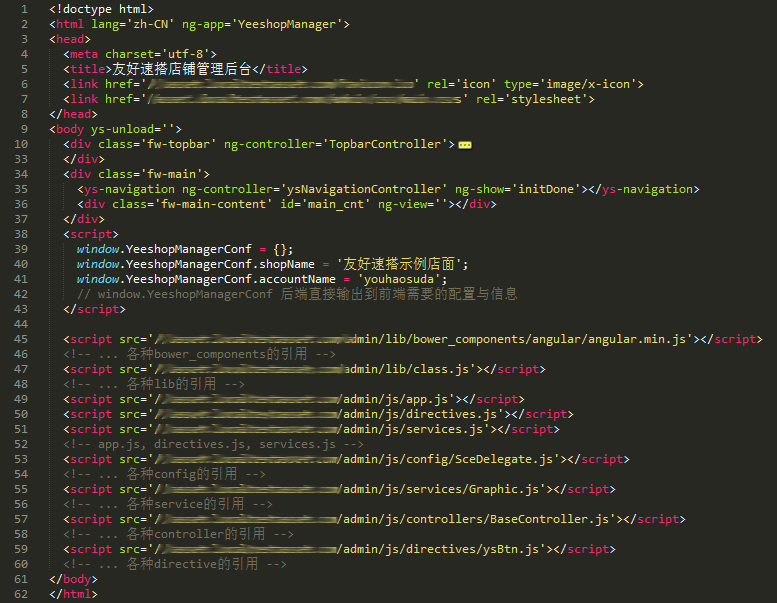Click line number 1 in the gutter
Image resolution: width=777 pixels, height=603 pixels.
[23, 9]
